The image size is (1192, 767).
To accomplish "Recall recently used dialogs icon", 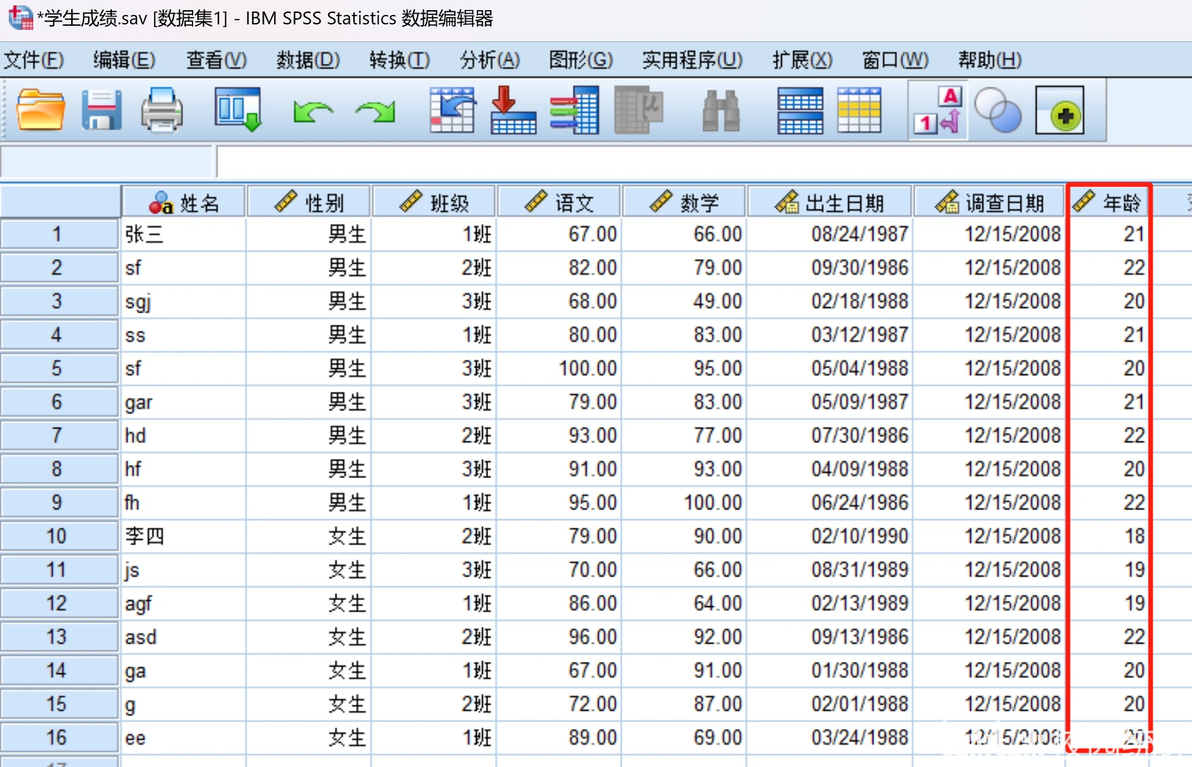I will click(x=238, y=111).
